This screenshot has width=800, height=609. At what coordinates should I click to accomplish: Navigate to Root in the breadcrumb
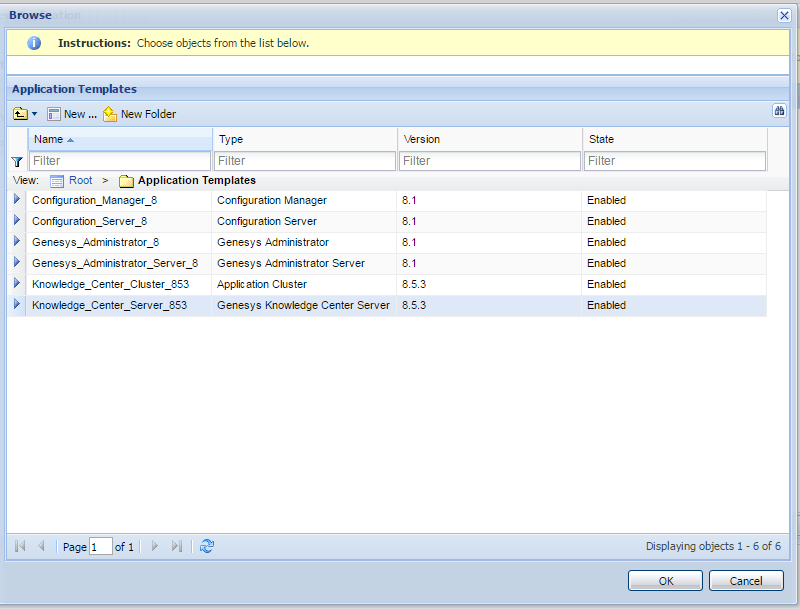[x=80, y=181]
